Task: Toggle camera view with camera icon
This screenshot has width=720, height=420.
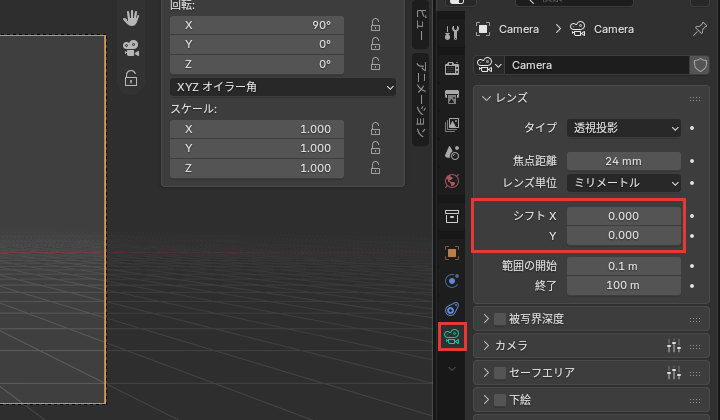Action: (131, 48)
